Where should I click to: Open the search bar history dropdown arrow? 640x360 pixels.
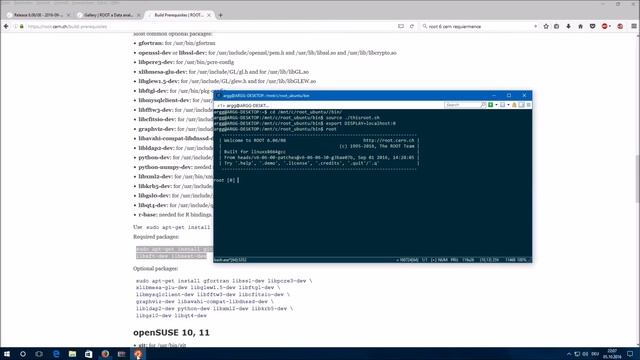click(536, 26)
